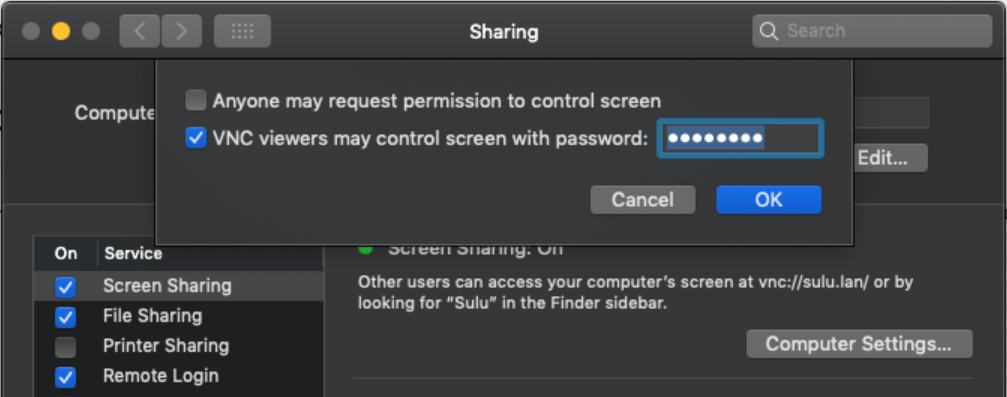This screenshot has height=397, width=1007.
Task: Toggle the Remote Login checkbox
Action: [66, 377]
